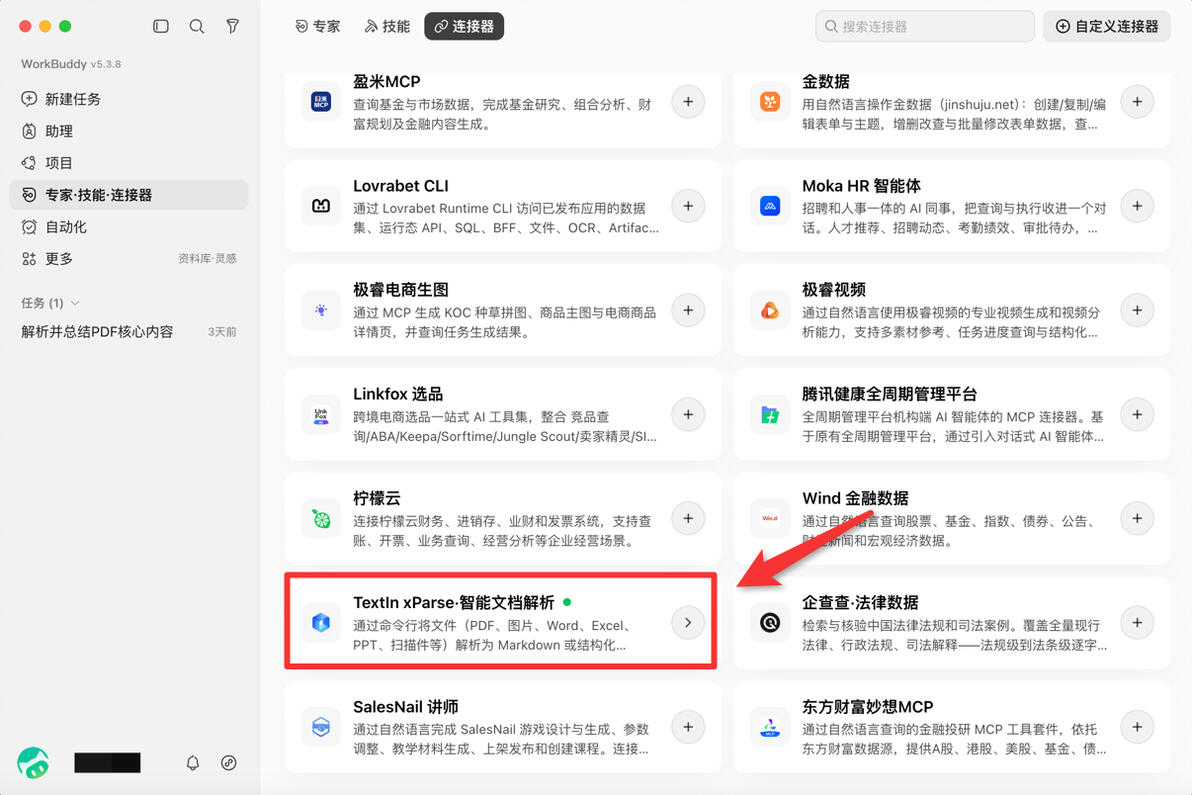Click the TextIn xParse·智能文档解析 title
Image resolution: width=1192 pixels, height=795 pixels.
(x=453, y=602)
